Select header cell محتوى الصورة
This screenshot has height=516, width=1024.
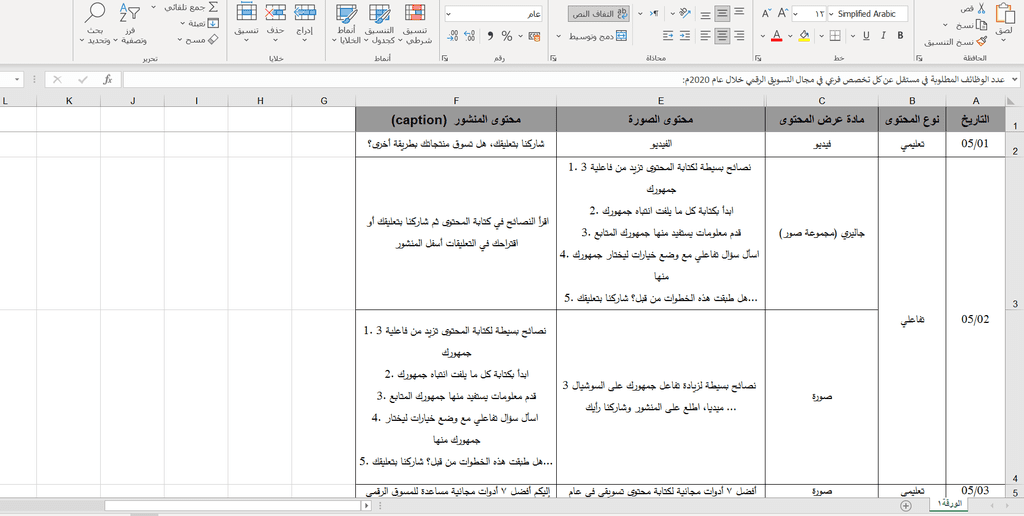click(x=661, y=120)
